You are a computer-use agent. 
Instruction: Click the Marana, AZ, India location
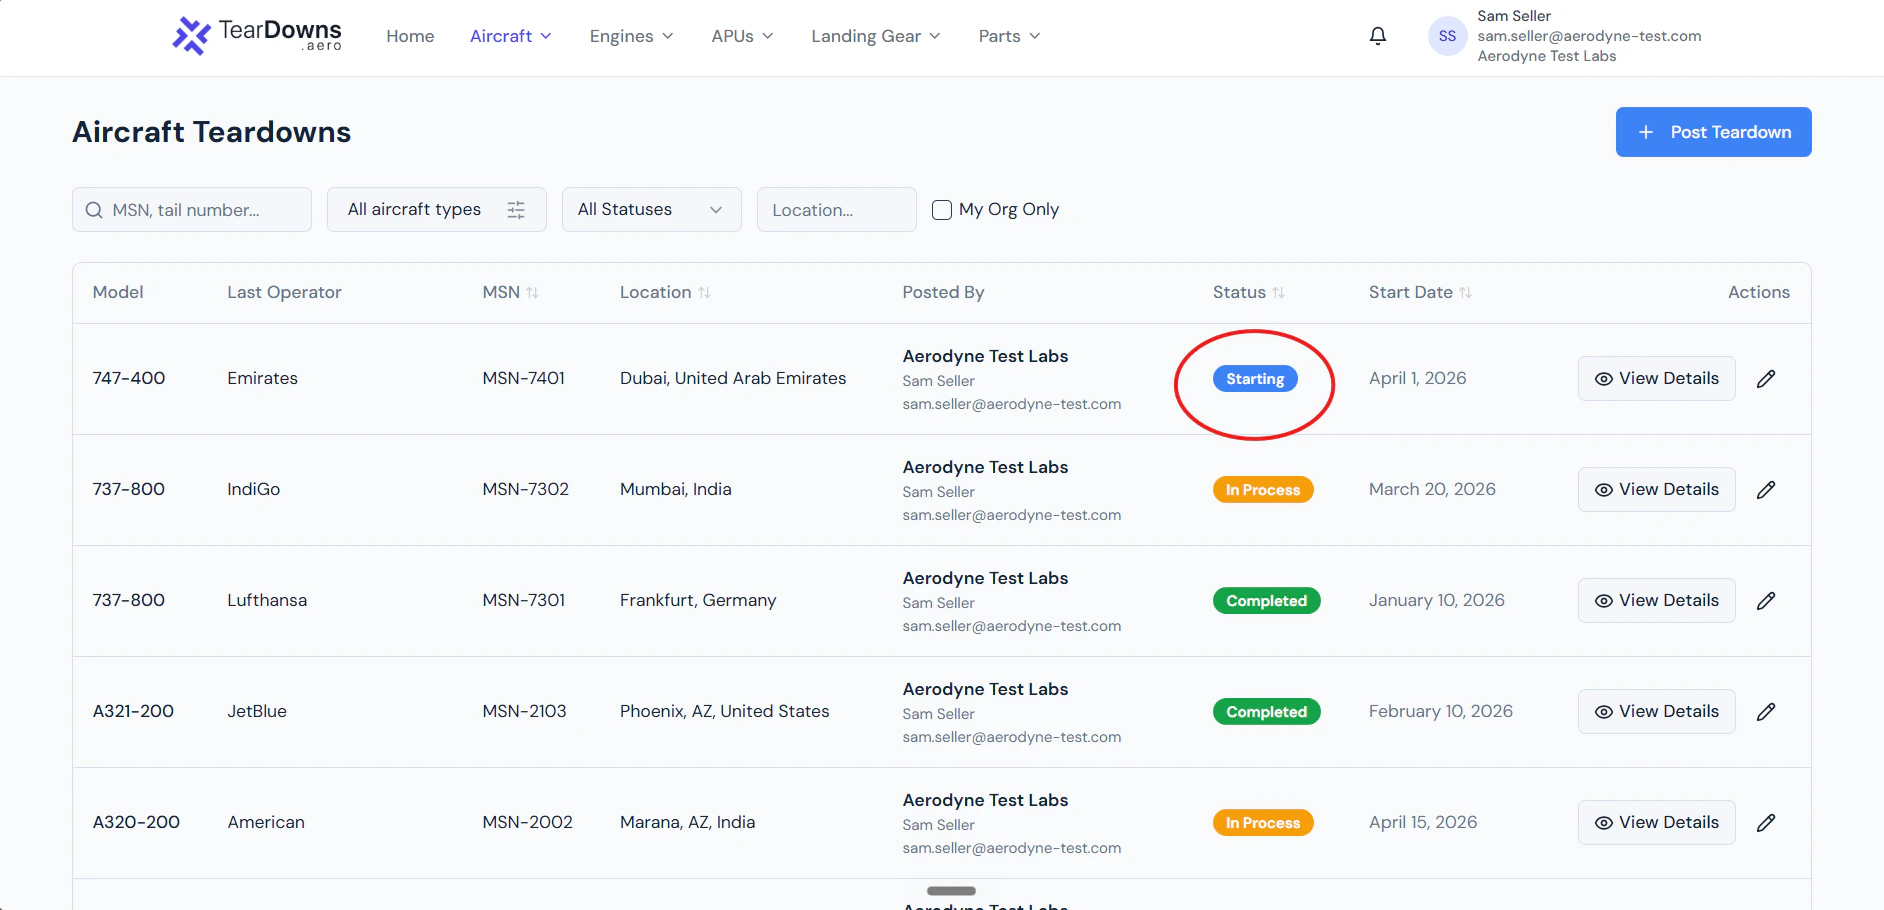[688, 823]
